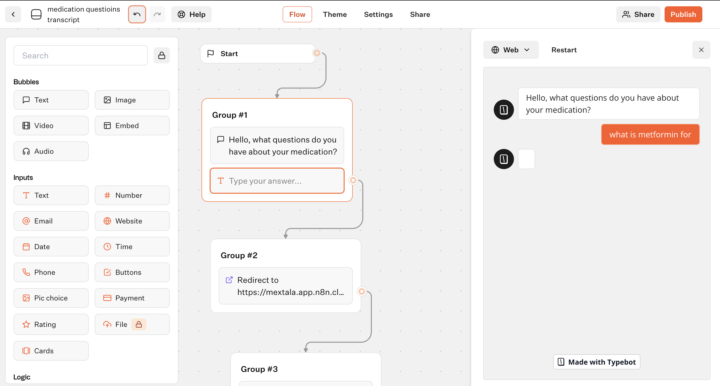Switch to the Flow tab

297,14
